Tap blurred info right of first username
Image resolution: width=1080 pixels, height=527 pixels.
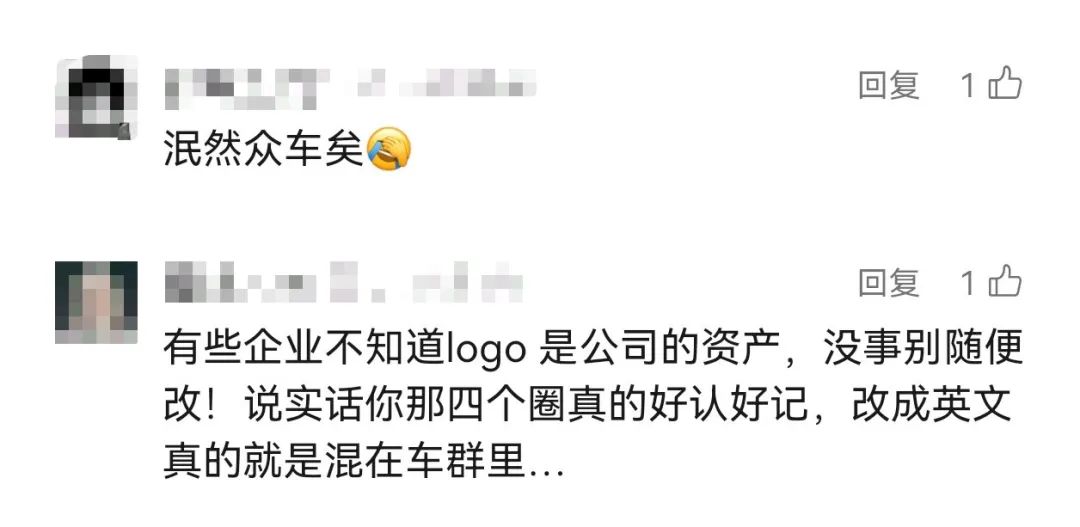[446, 84]
